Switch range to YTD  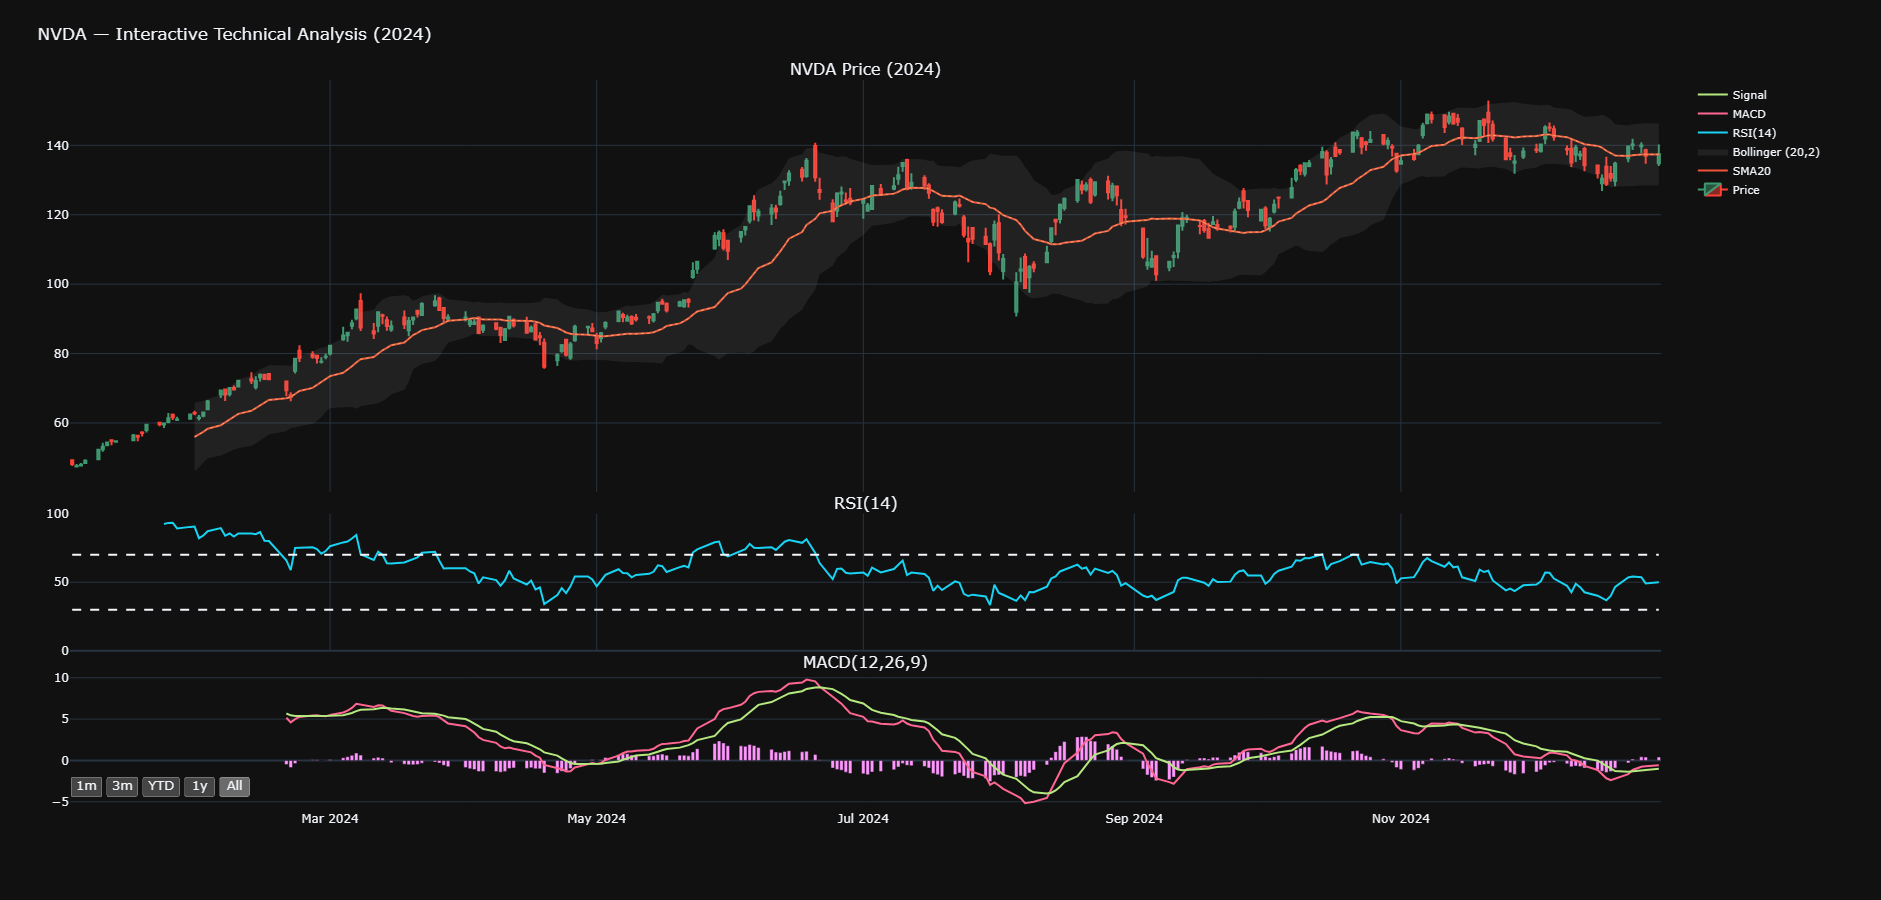coord(161,786)
